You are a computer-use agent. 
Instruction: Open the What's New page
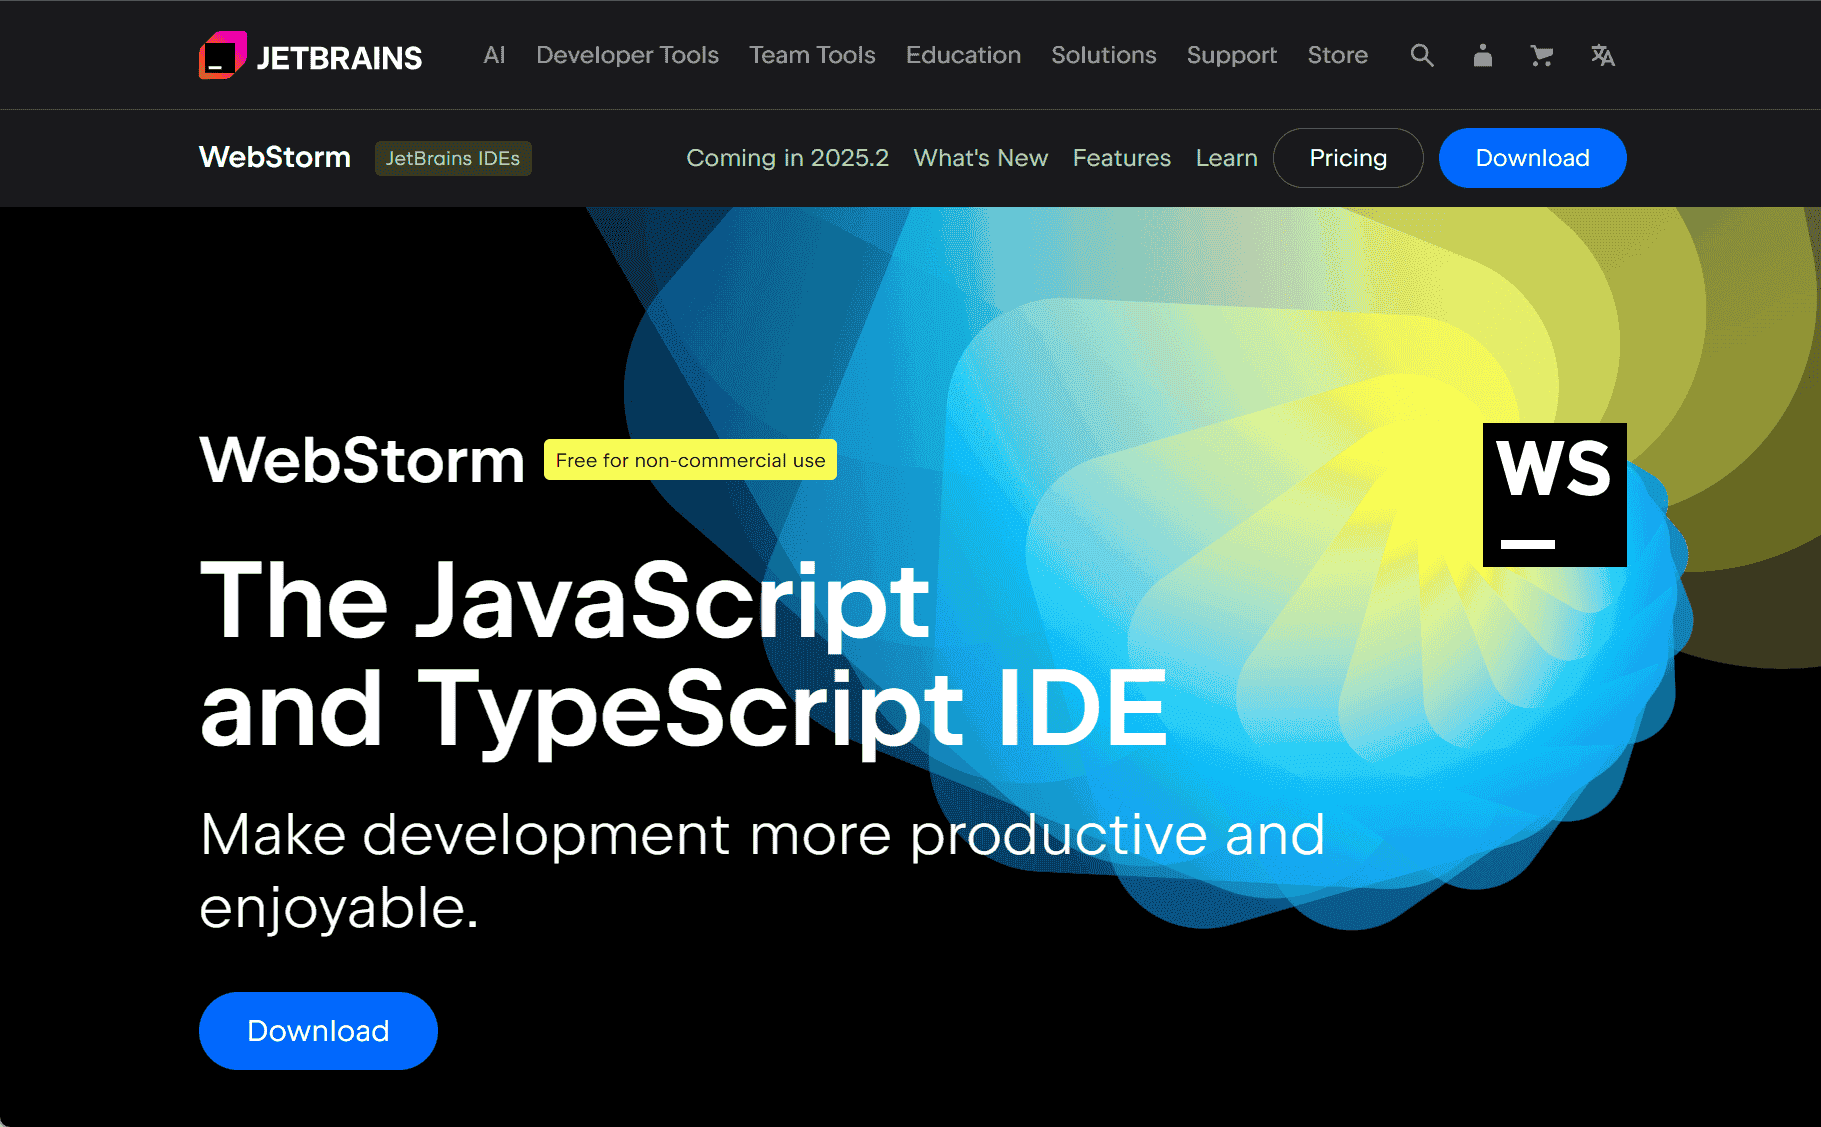(980, 158)
